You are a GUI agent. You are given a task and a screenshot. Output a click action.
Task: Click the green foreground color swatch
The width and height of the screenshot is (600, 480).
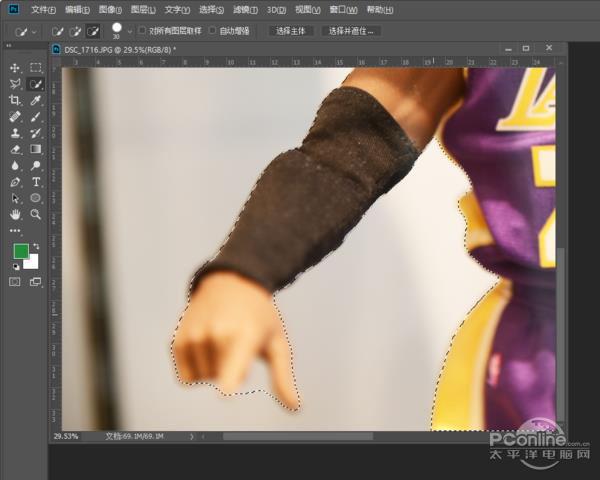pyautogui.click(x=21, y=252)
